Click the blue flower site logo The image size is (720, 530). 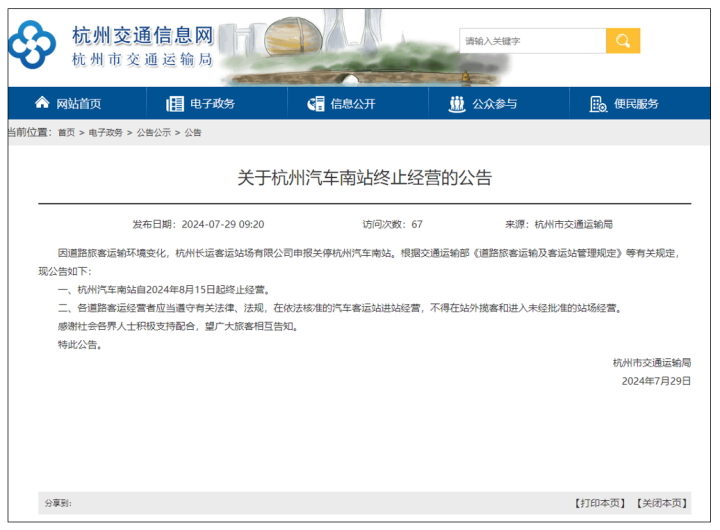coord(32,45)
